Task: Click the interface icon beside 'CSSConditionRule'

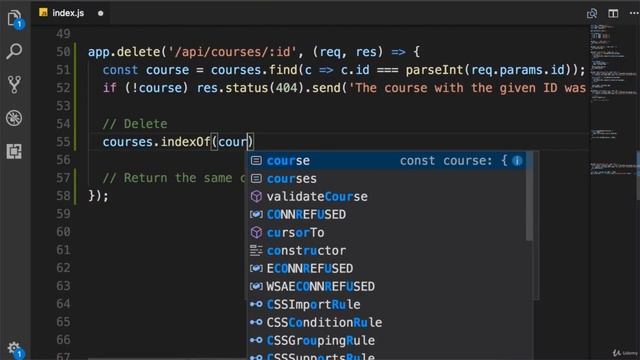Action: pyautogui.click(x=256, y=322)
